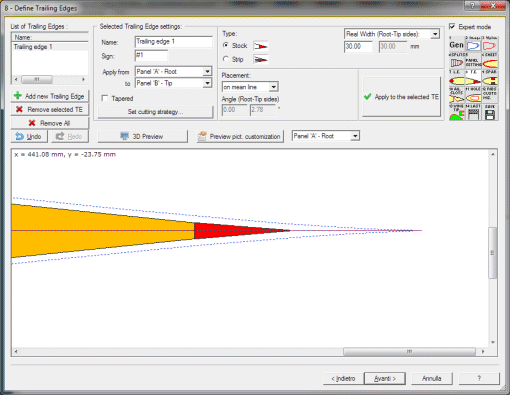
Task: Open the Last step film icon
Action: pos(473,112)
